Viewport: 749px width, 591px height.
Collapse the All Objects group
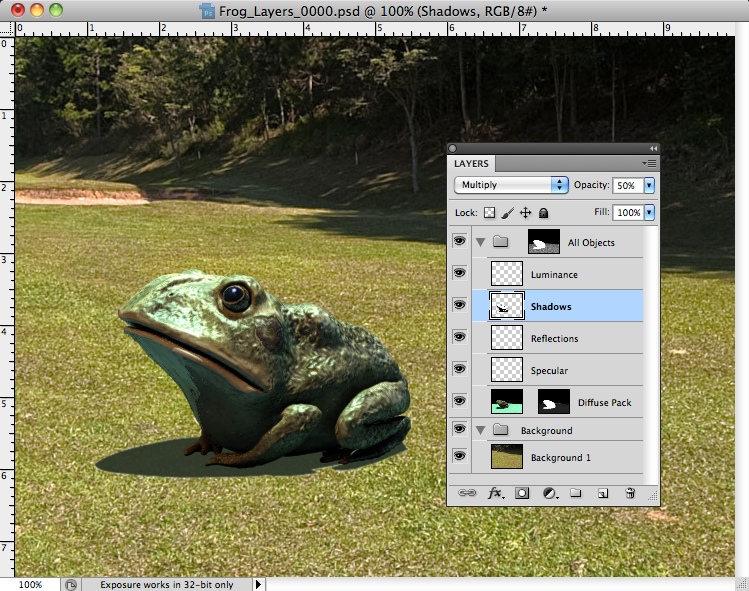481,242
